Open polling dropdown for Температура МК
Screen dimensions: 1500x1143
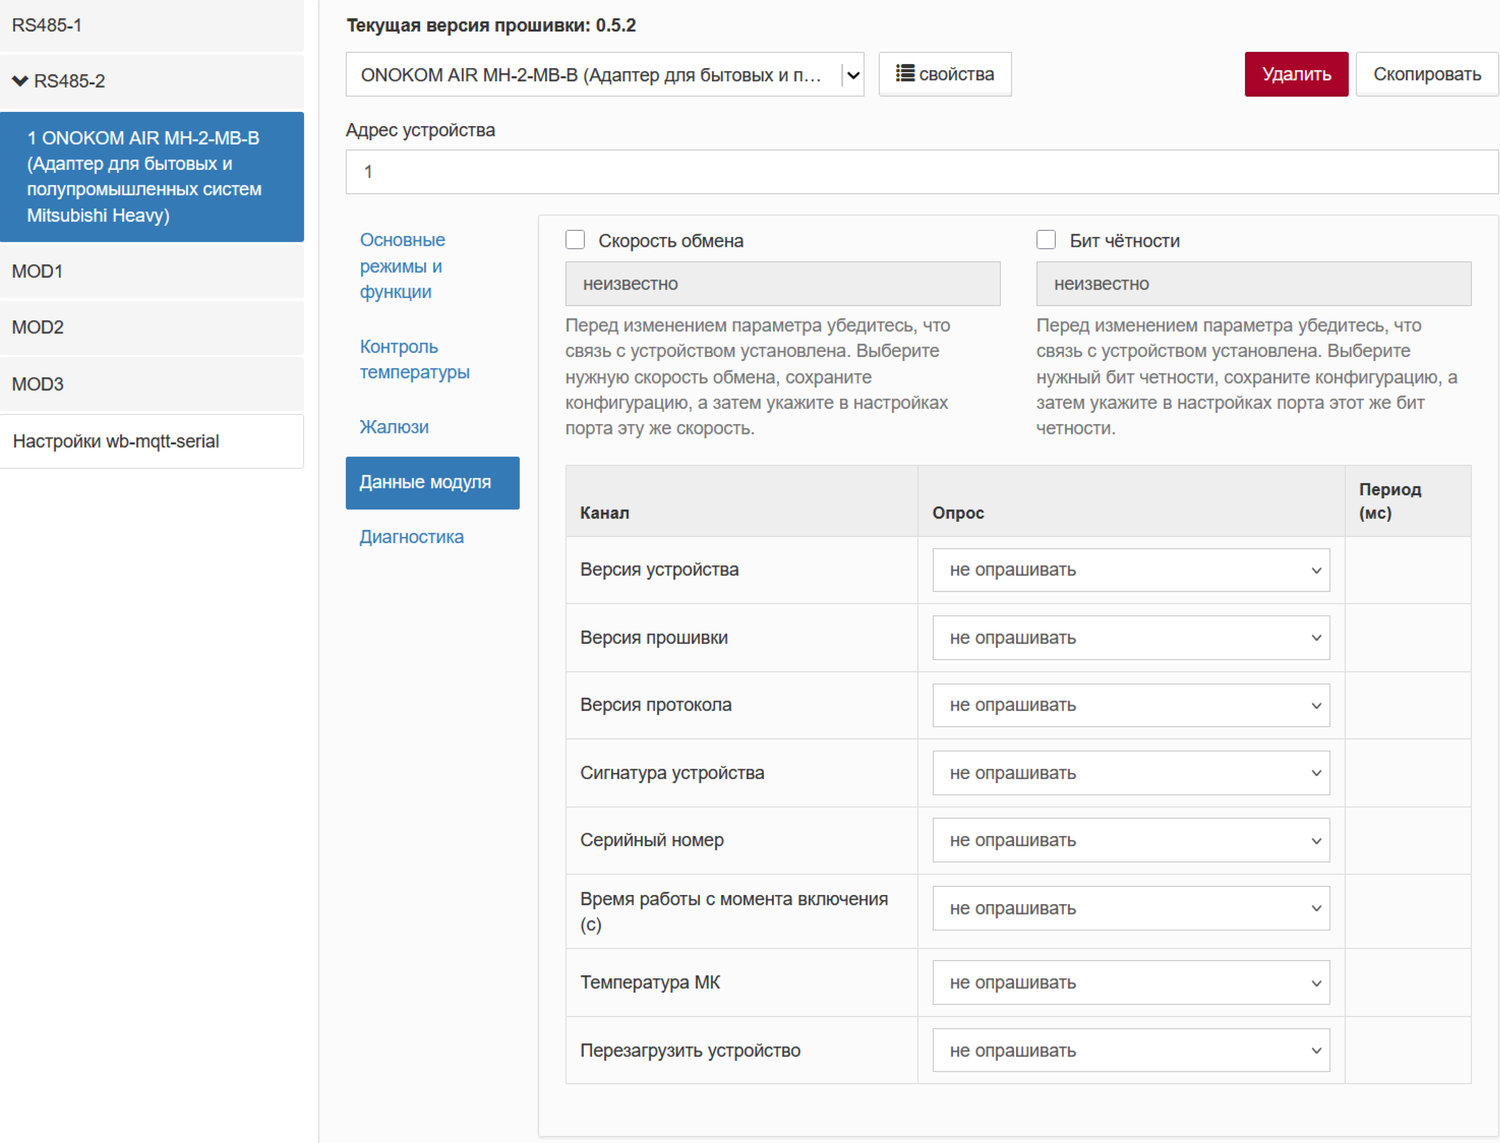tap(1131, 983)
